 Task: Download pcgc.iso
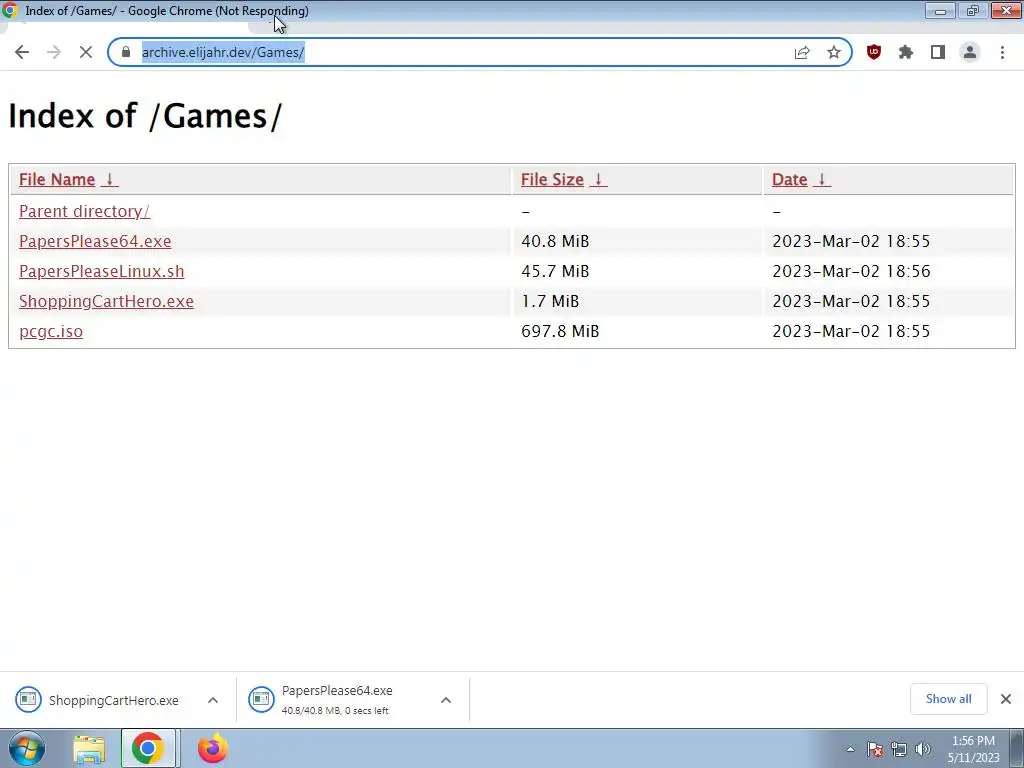pyautogui.click(x=51, y=332)
